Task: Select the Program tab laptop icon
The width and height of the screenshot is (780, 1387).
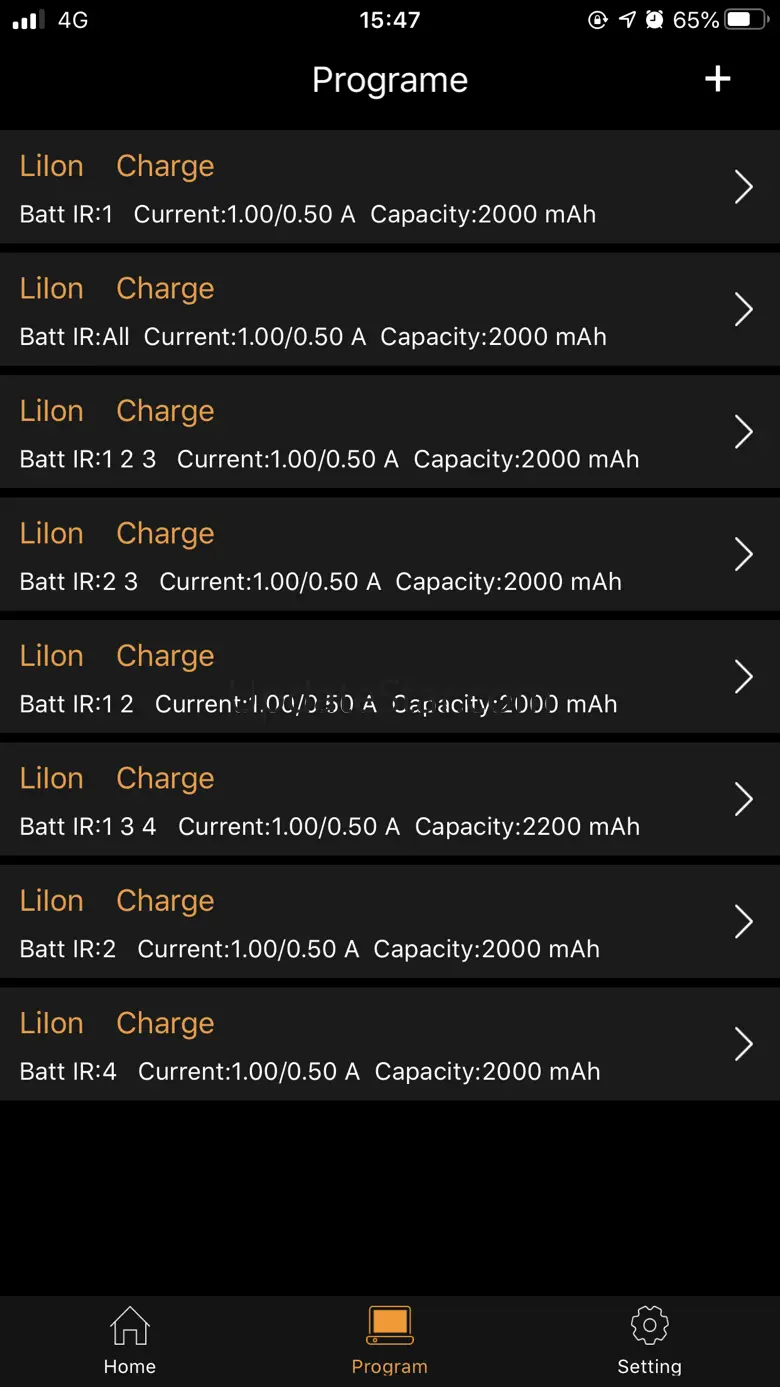Action: [390, 1325]
